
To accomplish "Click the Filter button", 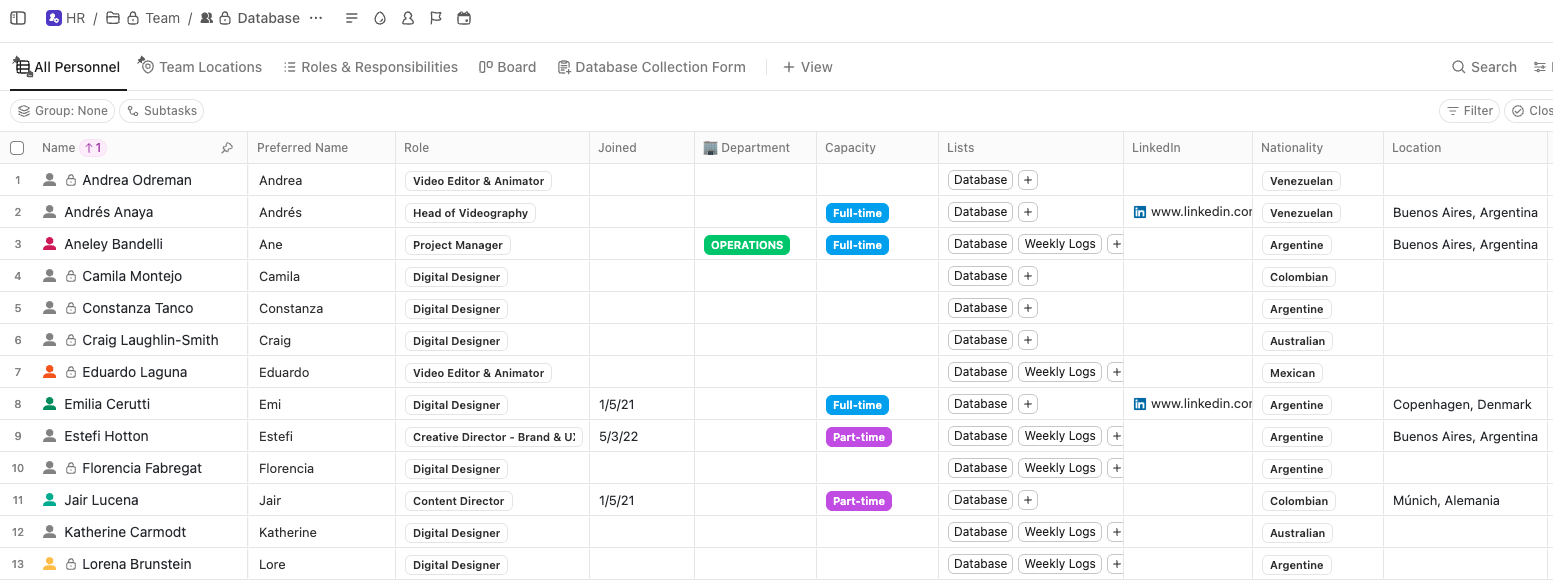I will click(x=1468, y=111).
